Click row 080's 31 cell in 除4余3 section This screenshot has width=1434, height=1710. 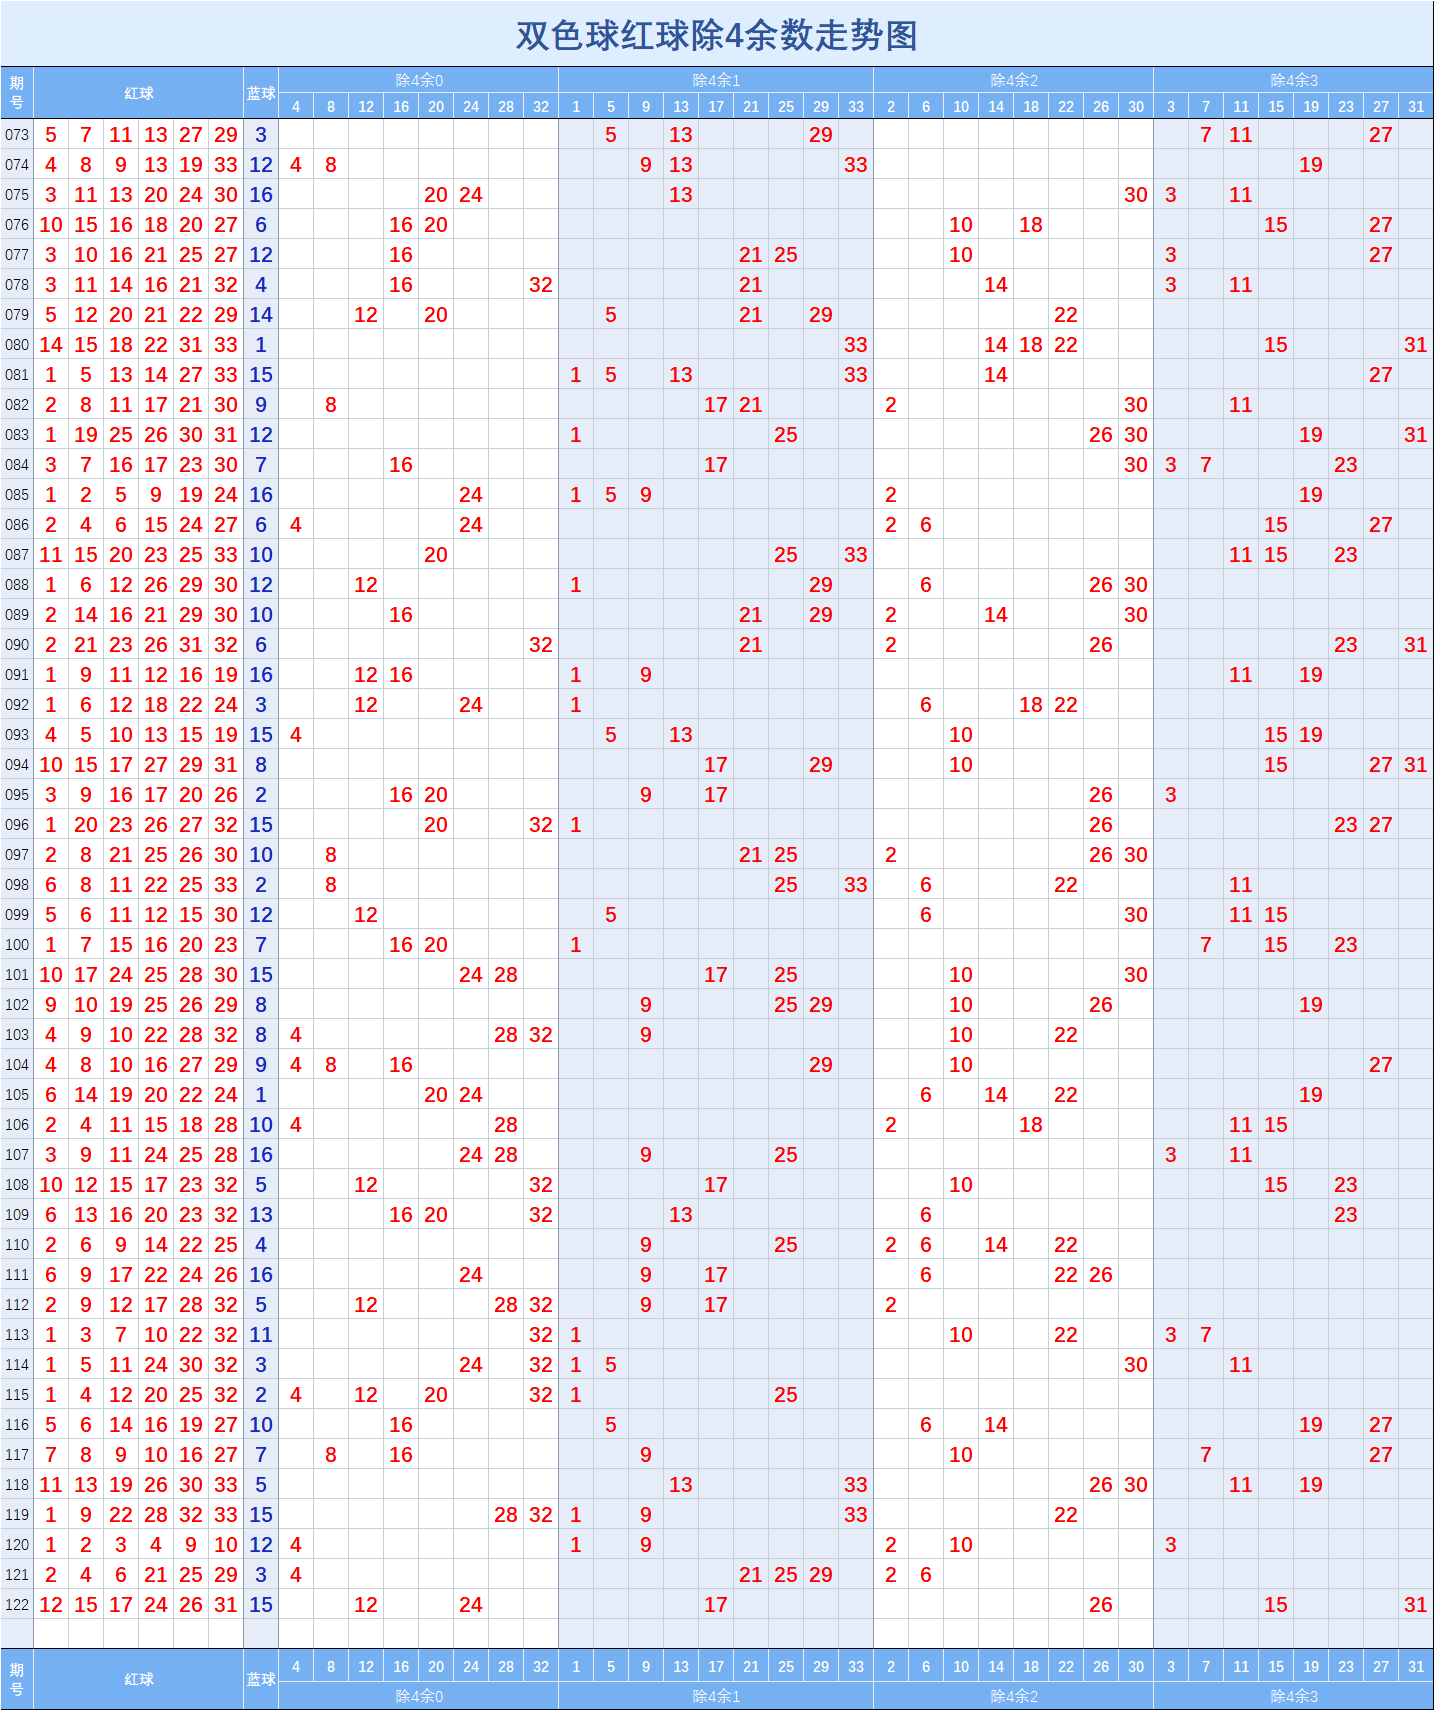coord(1416,344)
